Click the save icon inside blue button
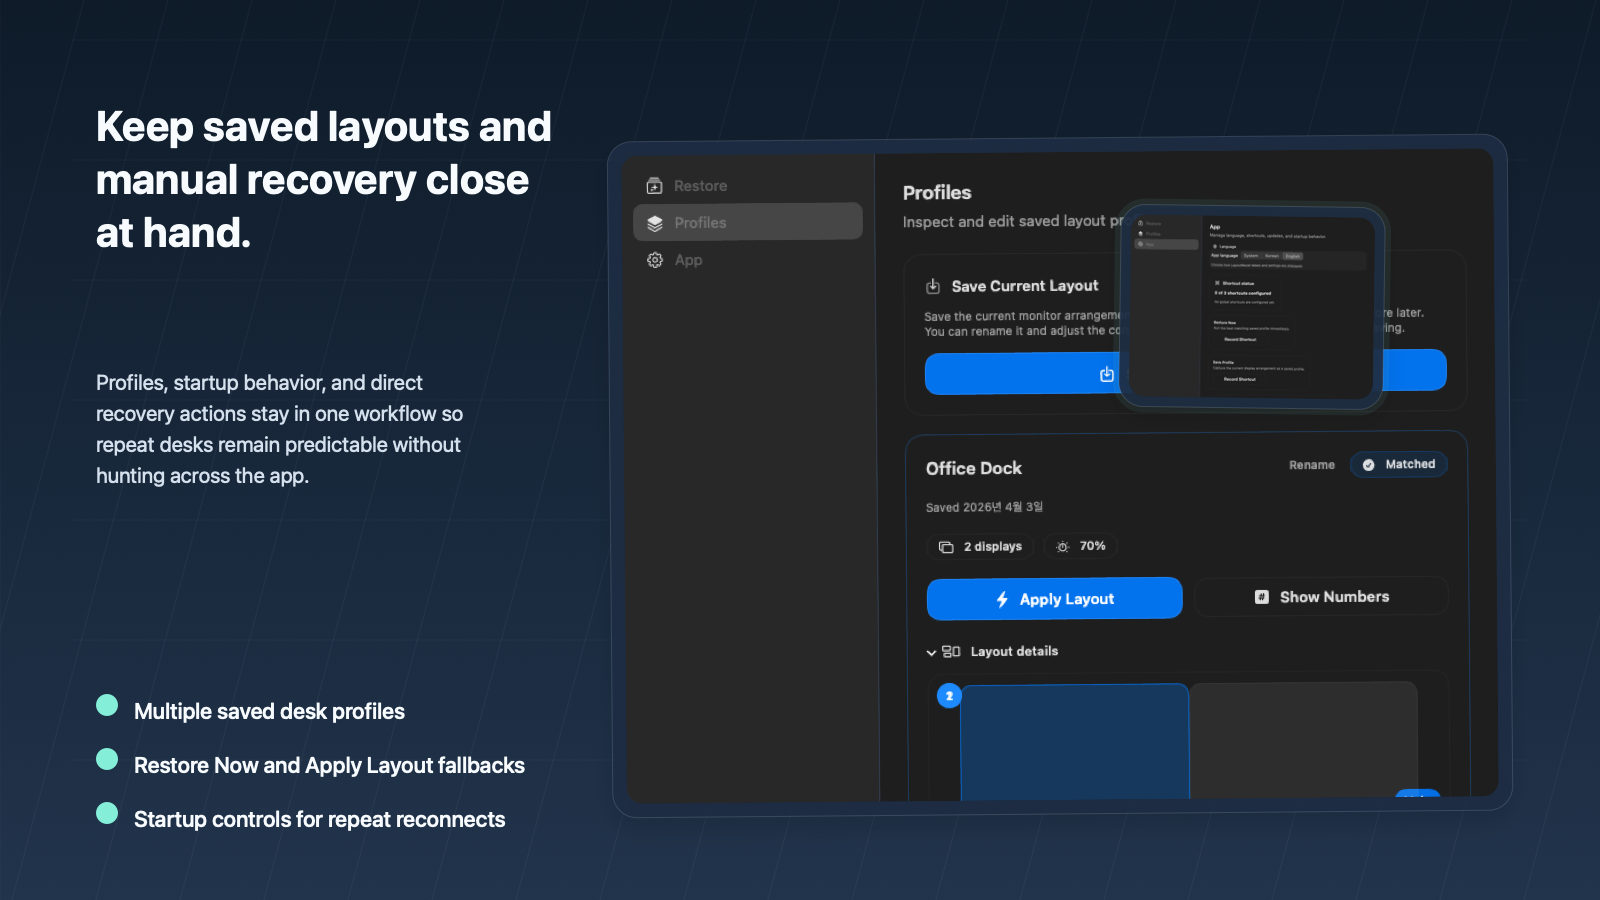Viewport: 1600px width, 900px height. coord(1106,374)
